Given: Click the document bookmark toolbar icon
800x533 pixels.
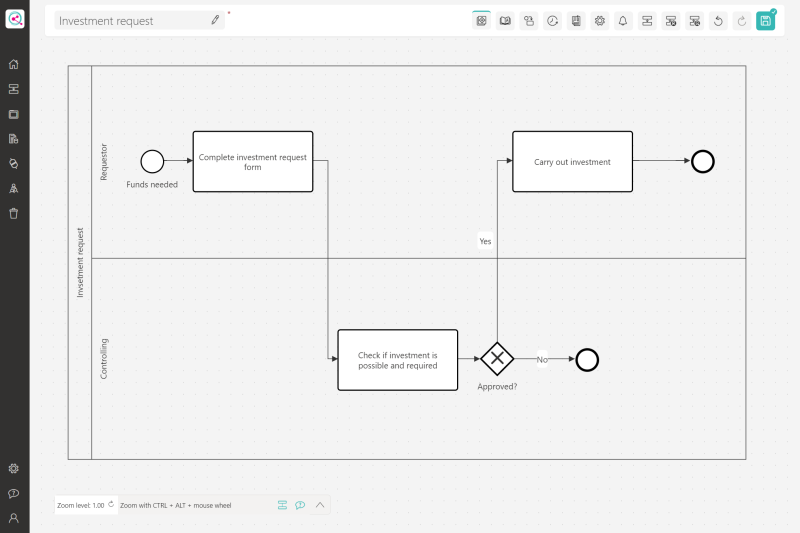Looking at the screenshot, I should [576, 21].
